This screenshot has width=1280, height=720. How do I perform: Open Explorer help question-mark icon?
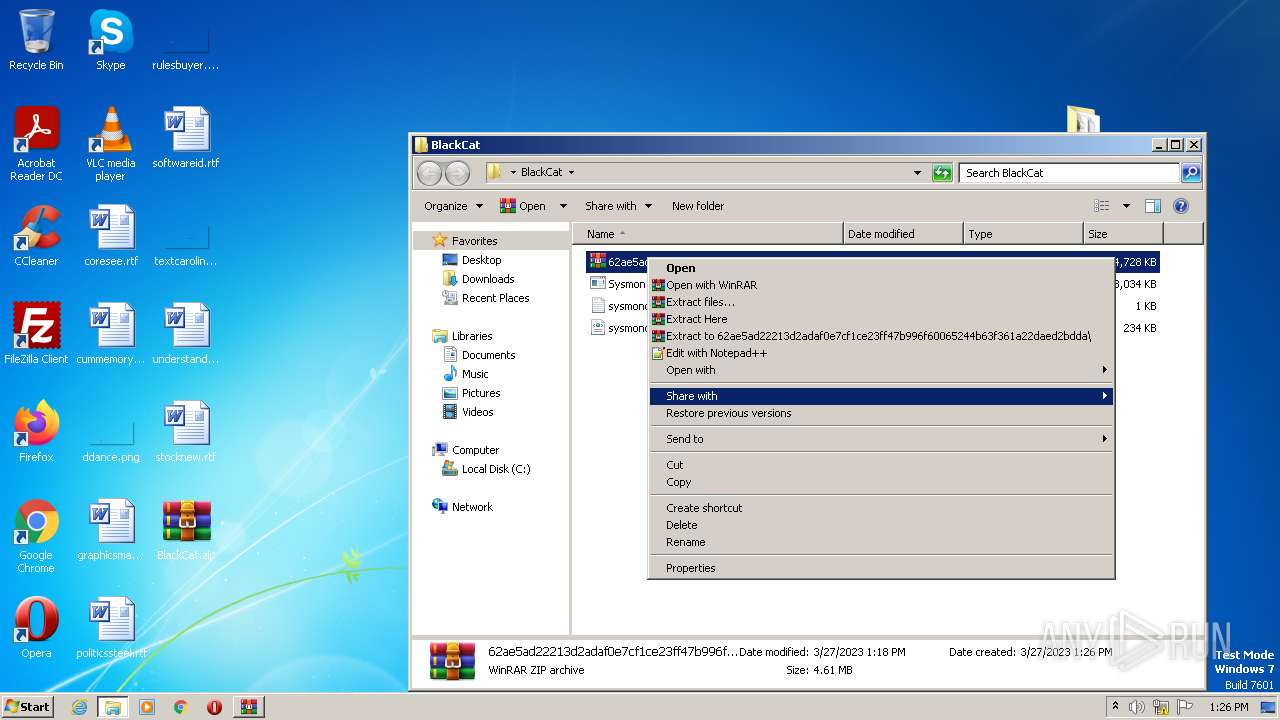(x=1180, y=206)
